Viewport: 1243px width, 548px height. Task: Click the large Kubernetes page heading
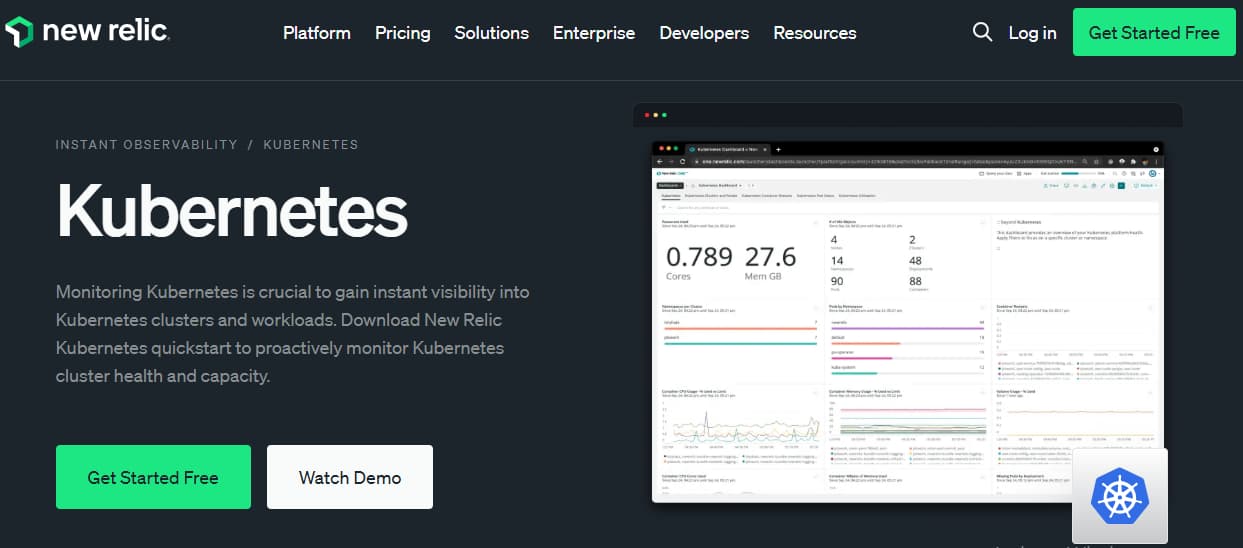[x=232, y=210]
